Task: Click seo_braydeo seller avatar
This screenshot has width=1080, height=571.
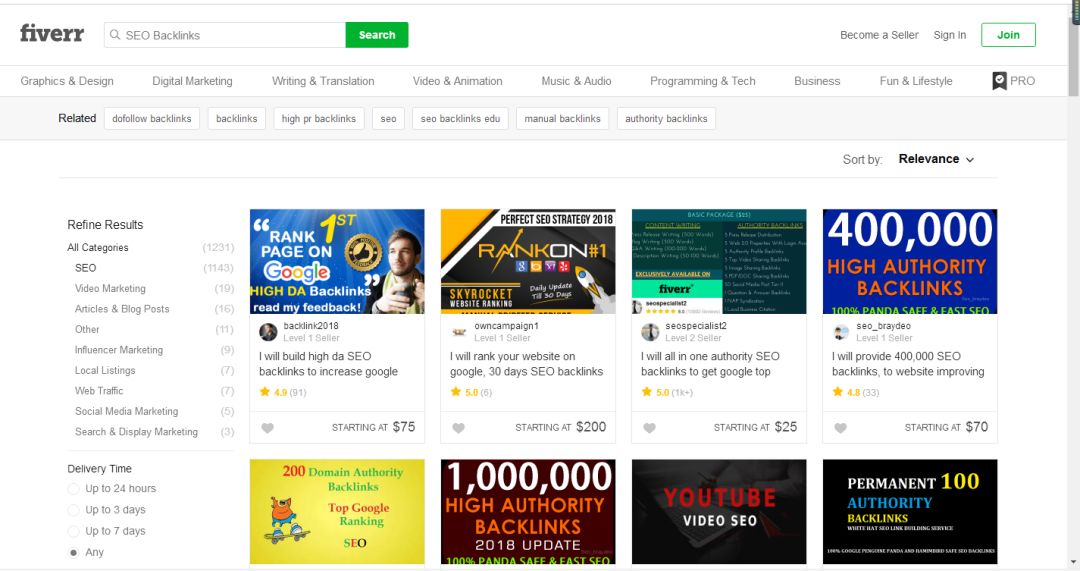Action: [x=841, y=332]
